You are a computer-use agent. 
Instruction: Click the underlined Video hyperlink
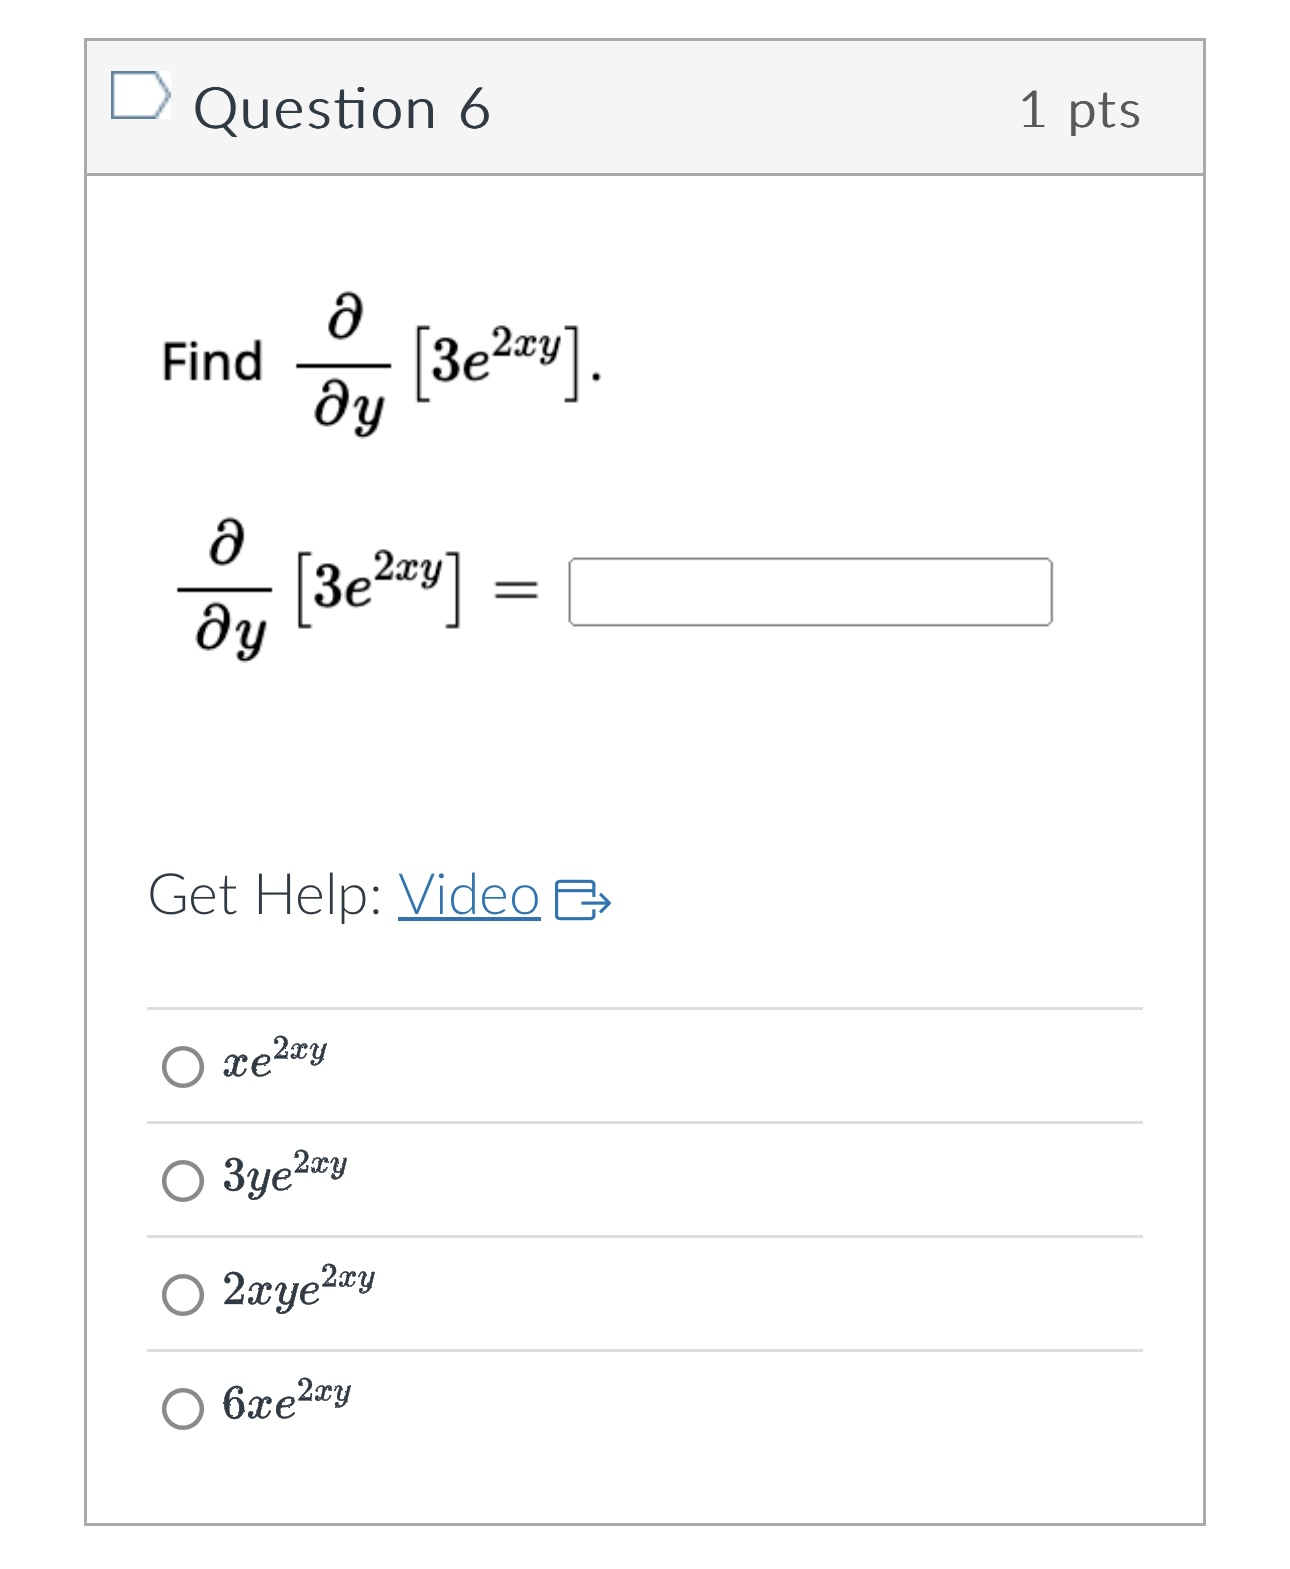pyautogui.click(x=468, y=898)
